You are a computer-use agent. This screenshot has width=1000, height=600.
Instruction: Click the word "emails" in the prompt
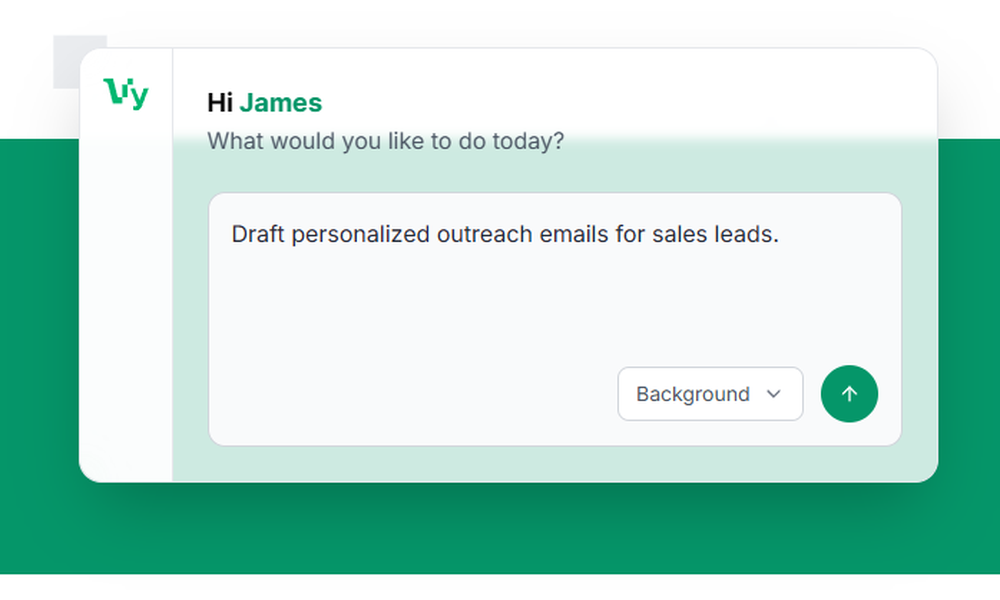tap(573, 235)
